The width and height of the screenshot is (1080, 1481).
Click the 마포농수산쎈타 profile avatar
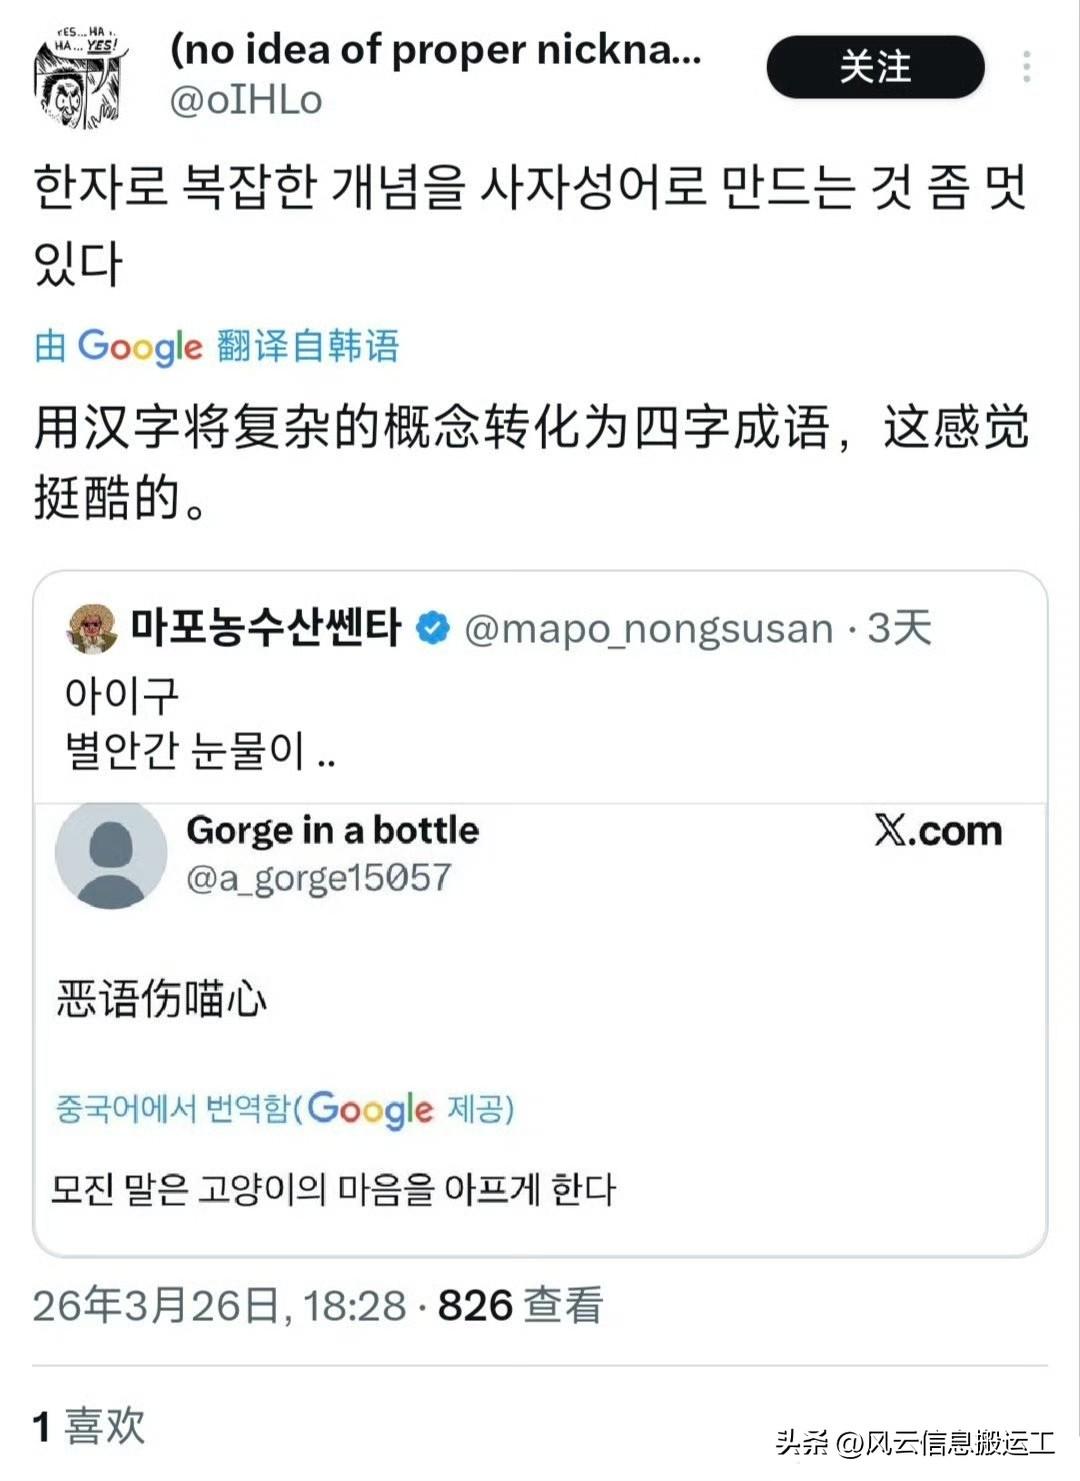click(x=92, y=629)
